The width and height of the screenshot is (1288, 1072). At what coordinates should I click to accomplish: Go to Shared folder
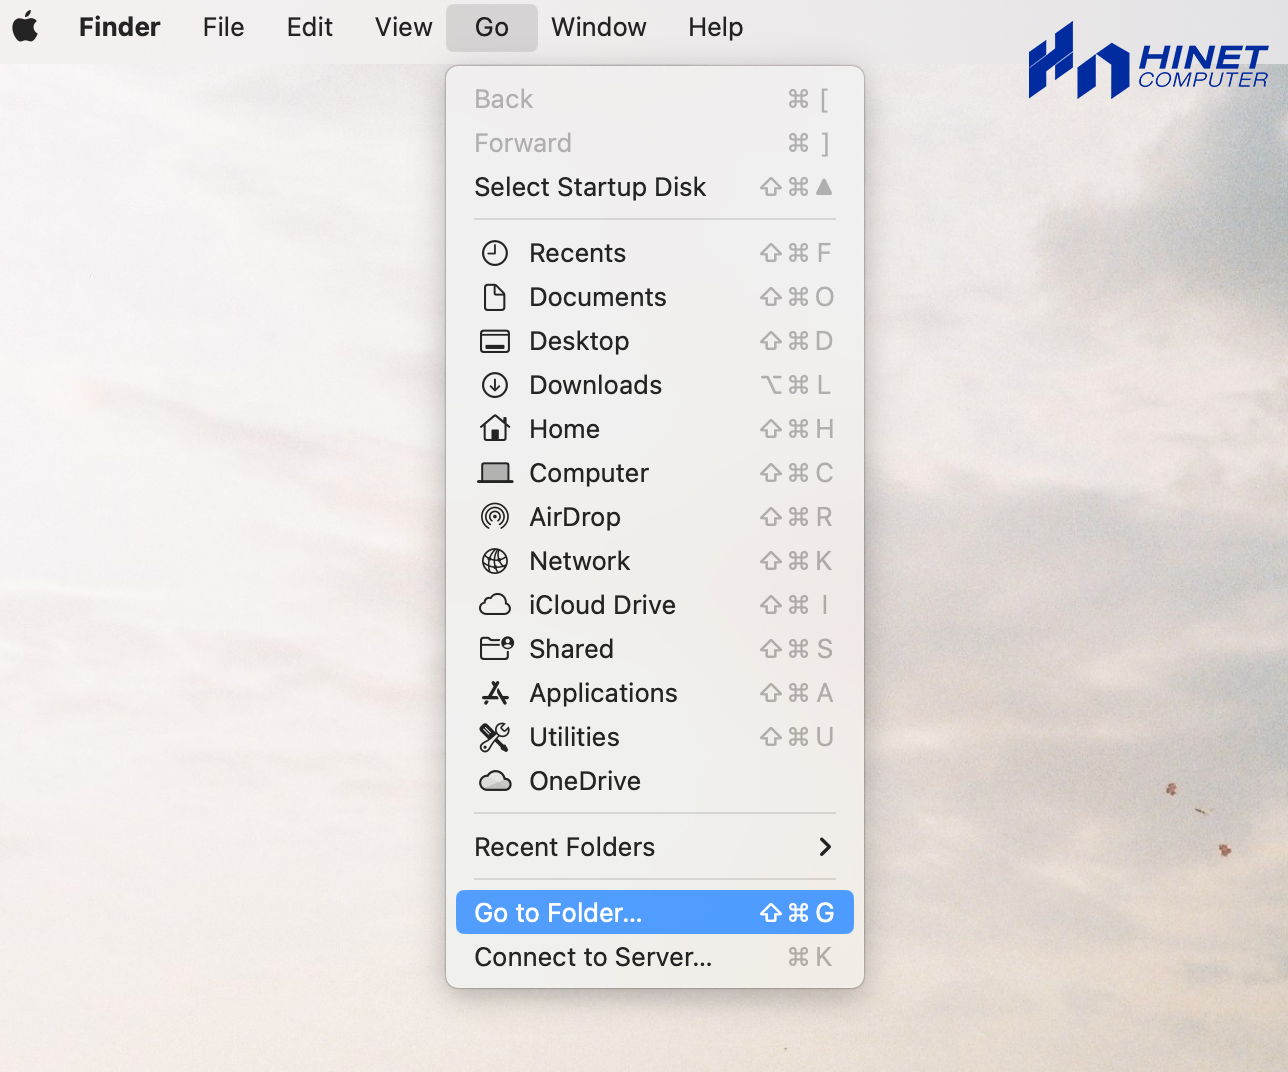(x=655, y=649)
